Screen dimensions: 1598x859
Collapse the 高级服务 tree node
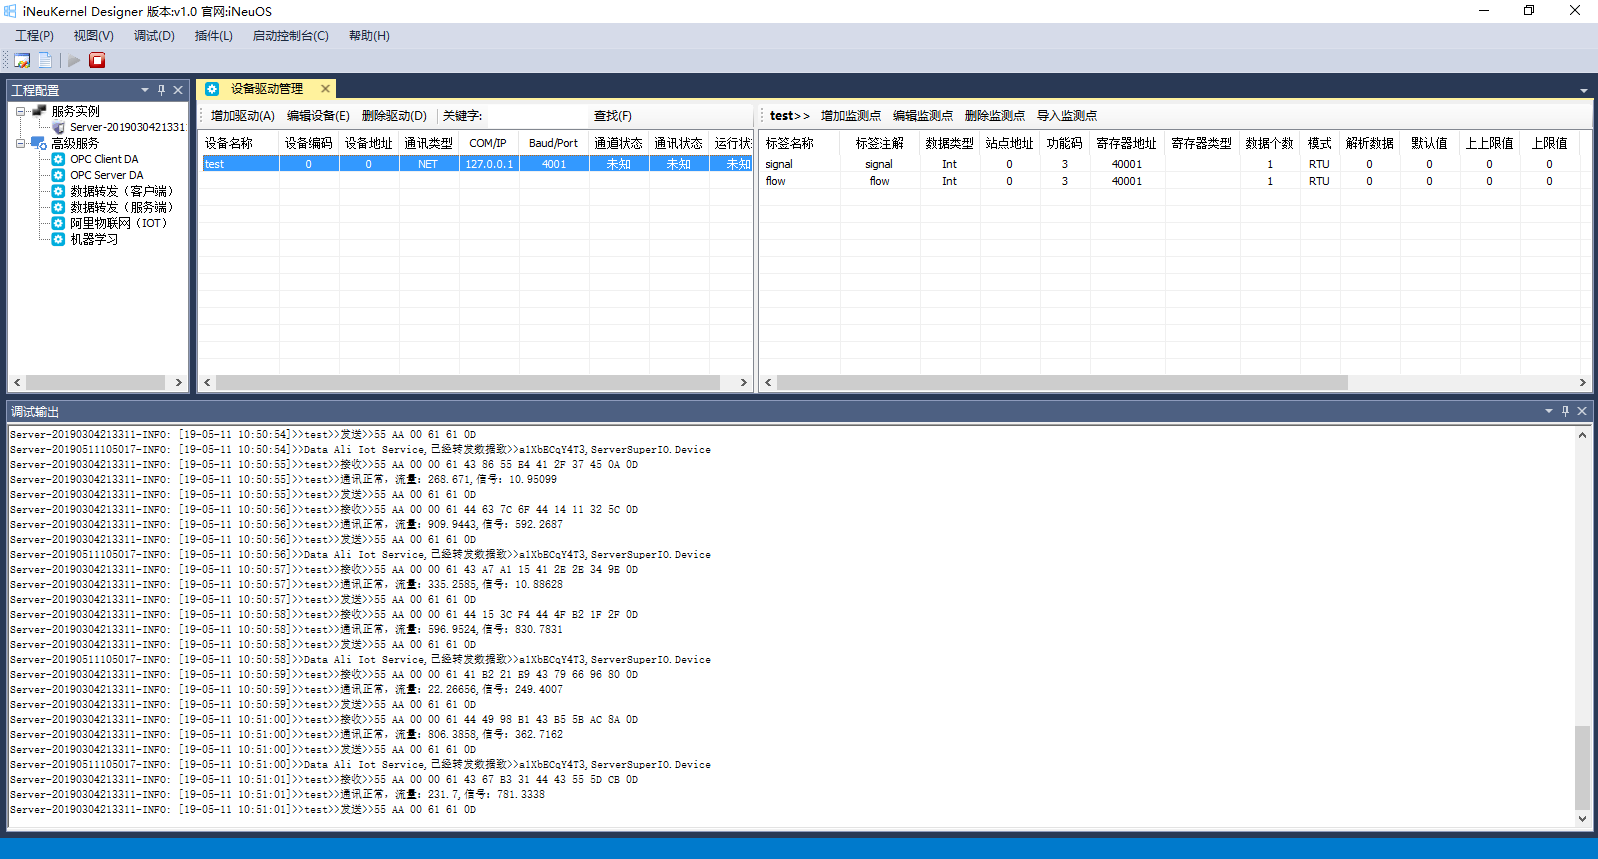pyautogui.click(x=20, y=143)
